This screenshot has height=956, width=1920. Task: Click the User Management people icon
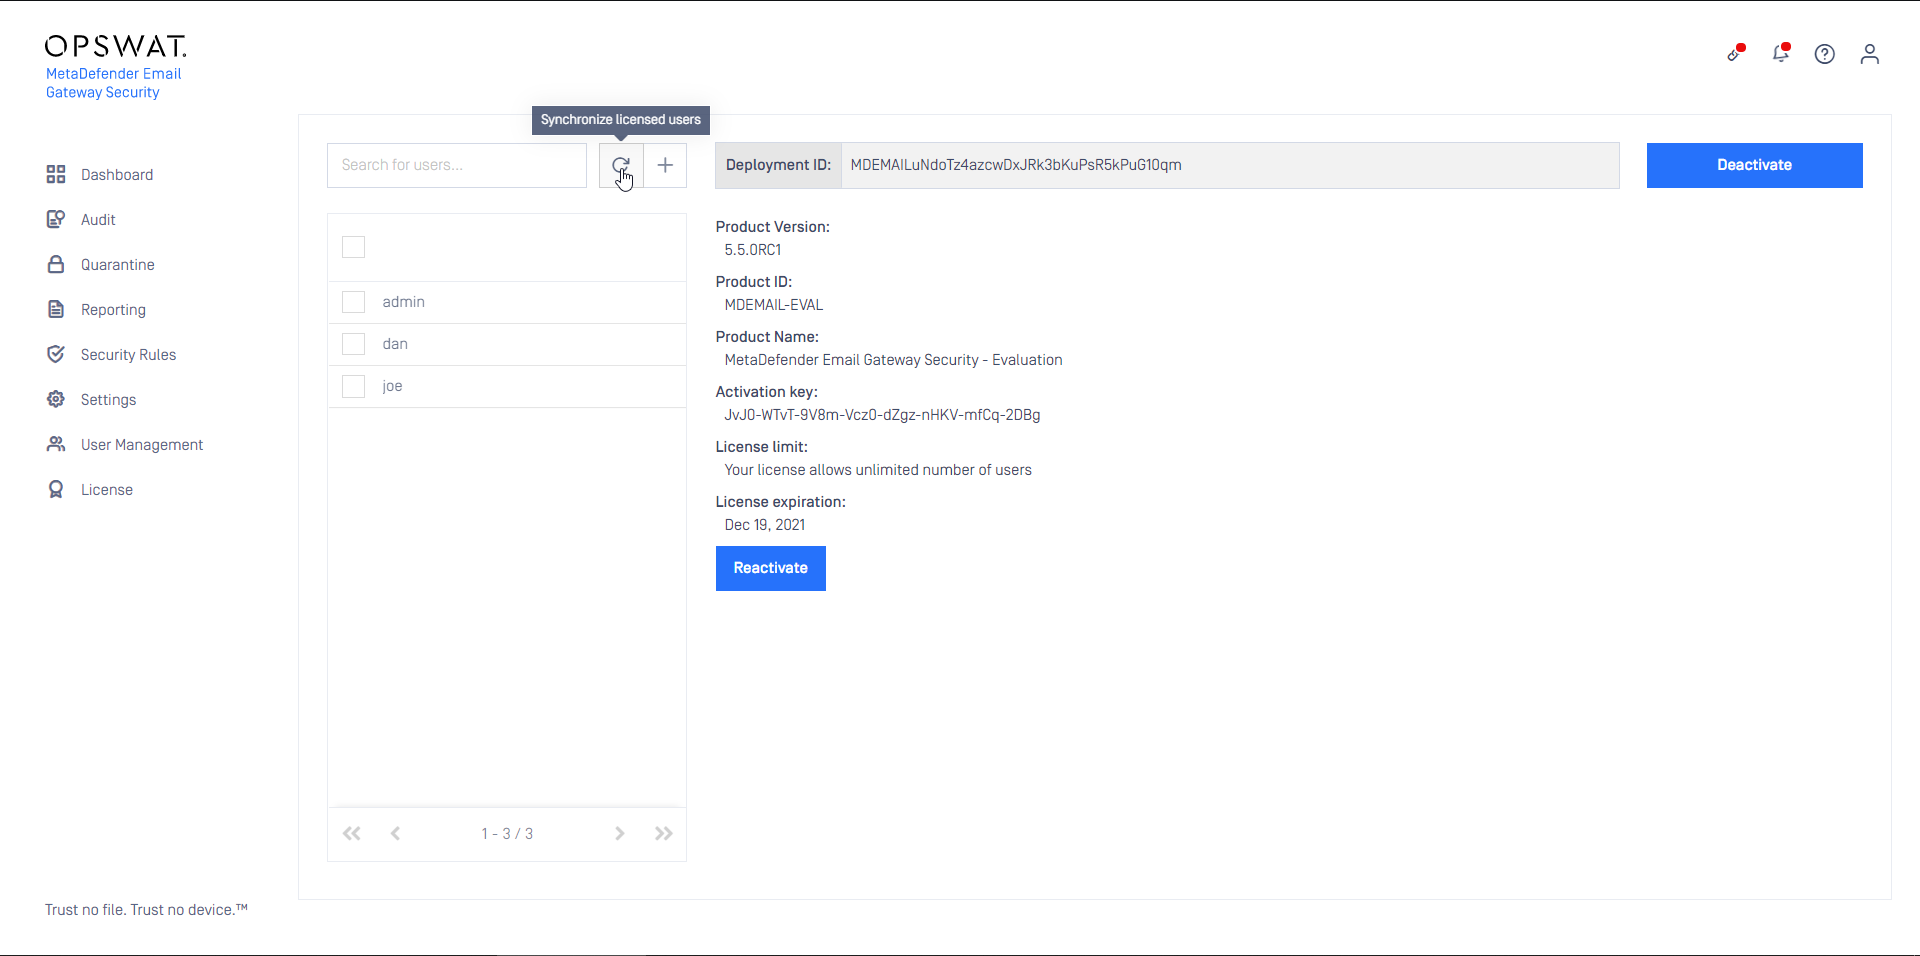(56, 444)
